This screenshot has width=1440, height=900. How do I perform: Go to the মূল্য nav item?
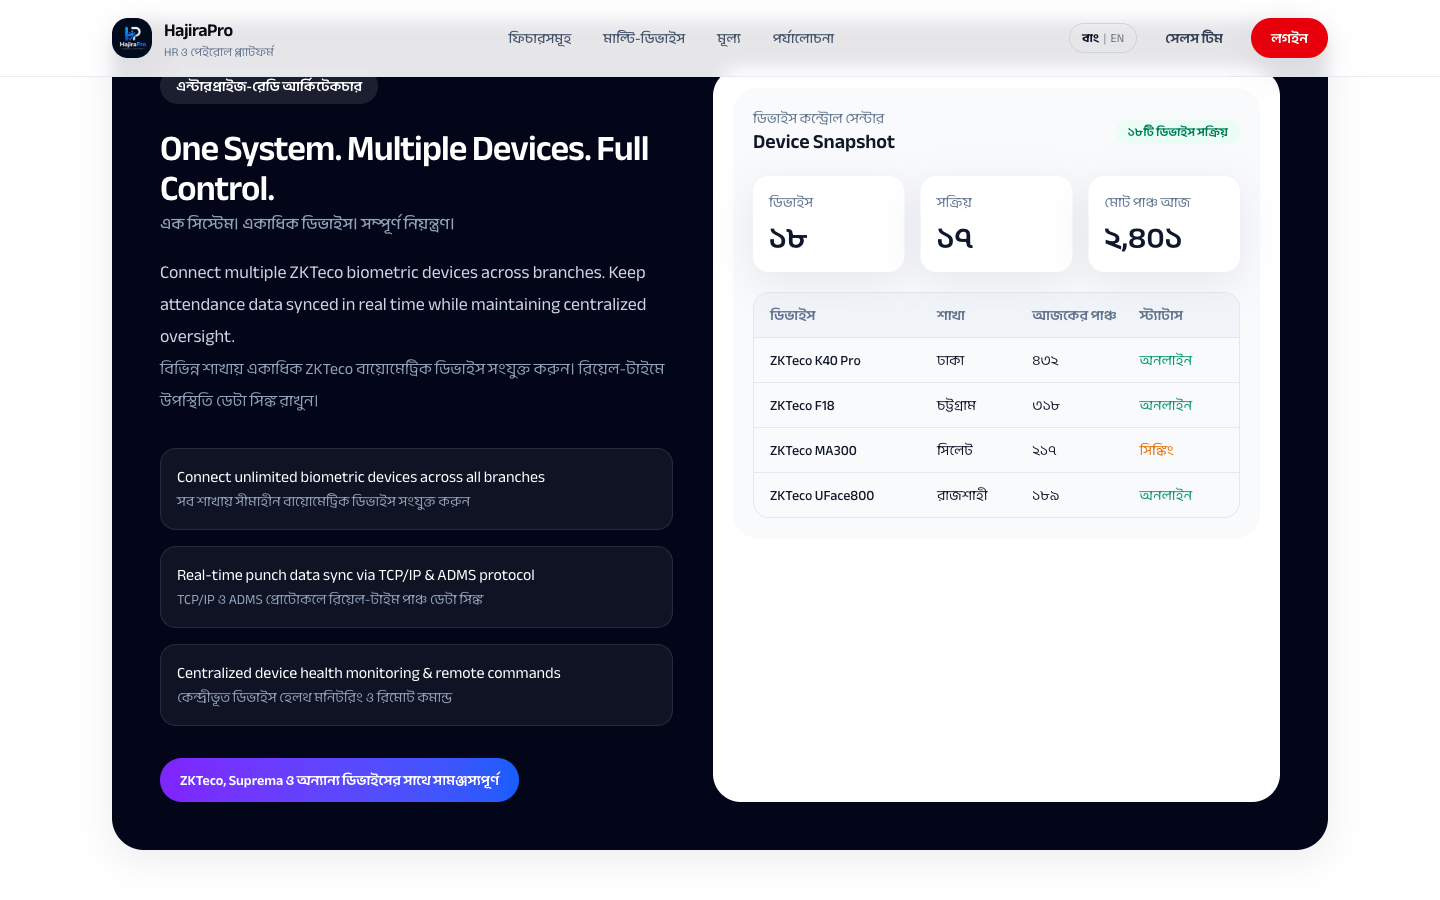pos(729,38)
